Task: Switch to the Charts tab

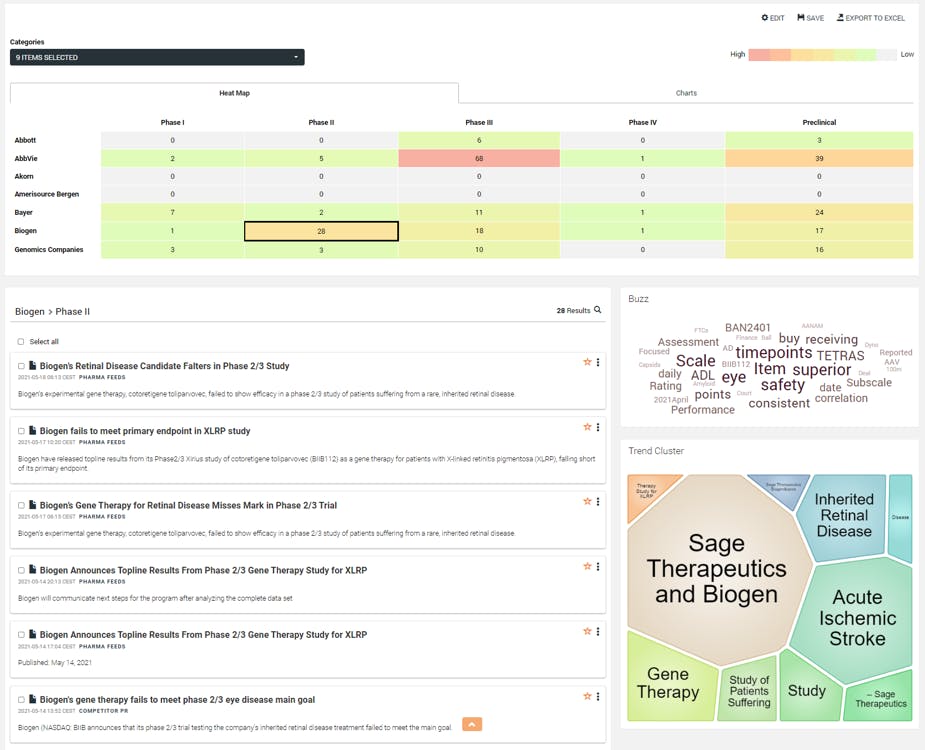Action: [686, 93]
